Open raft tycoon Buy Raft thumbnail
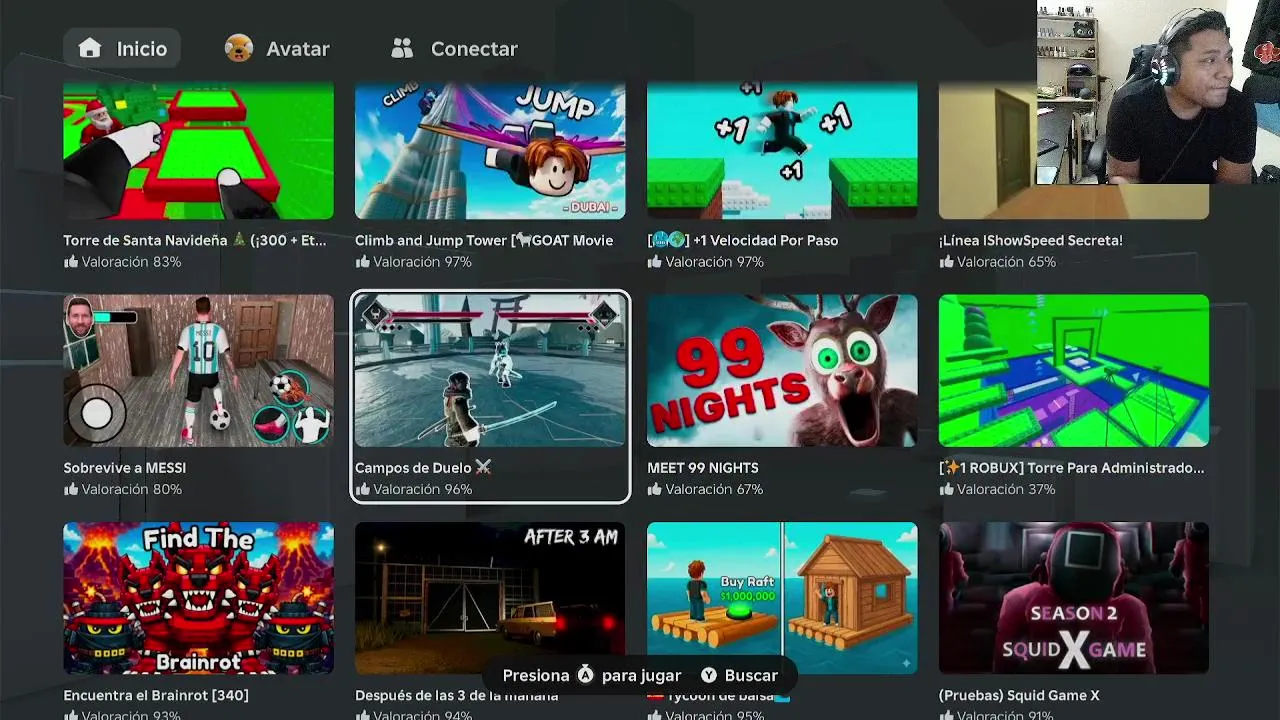 click(782, 598)
